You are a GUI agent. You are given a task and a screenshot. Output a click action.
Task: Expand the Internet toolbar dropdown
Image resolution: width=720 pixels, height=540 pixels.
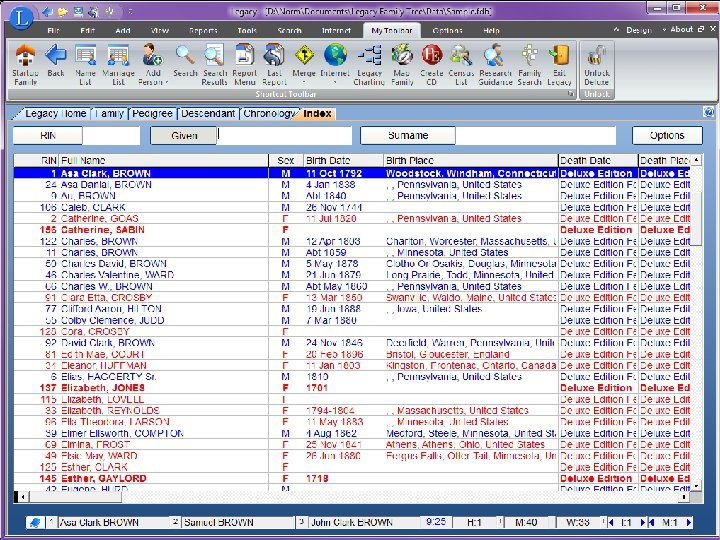click(x=335, y=83)
